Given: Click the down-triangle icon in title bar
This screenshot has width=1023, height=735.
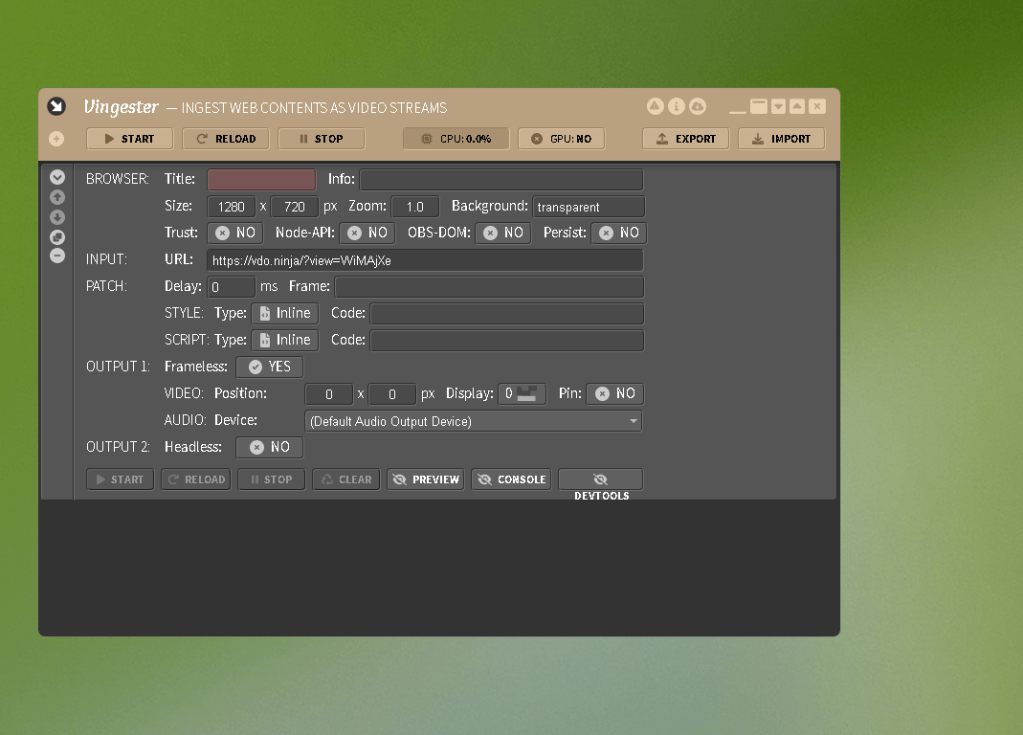Looking at the screenshot, I should (778, 106).
